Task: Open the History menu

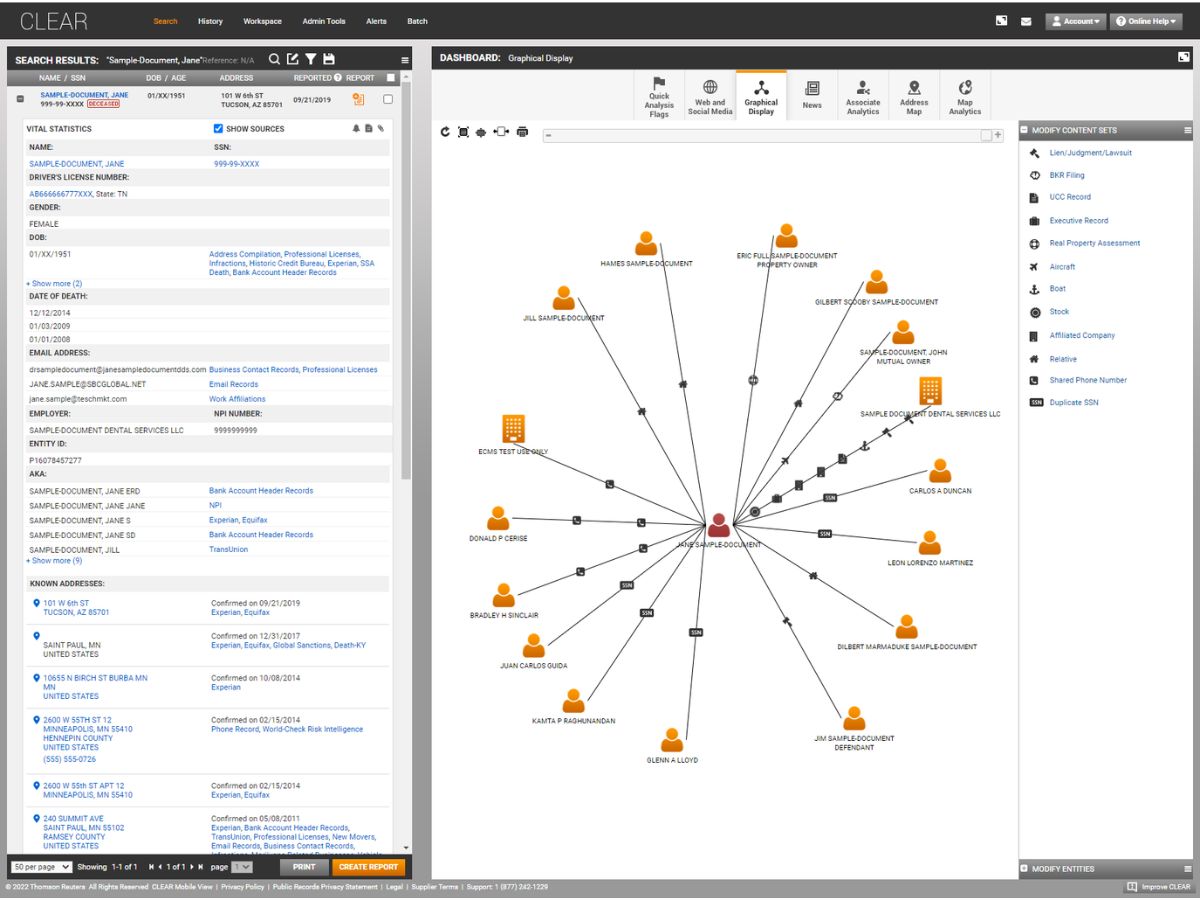Action: point(210,21)
